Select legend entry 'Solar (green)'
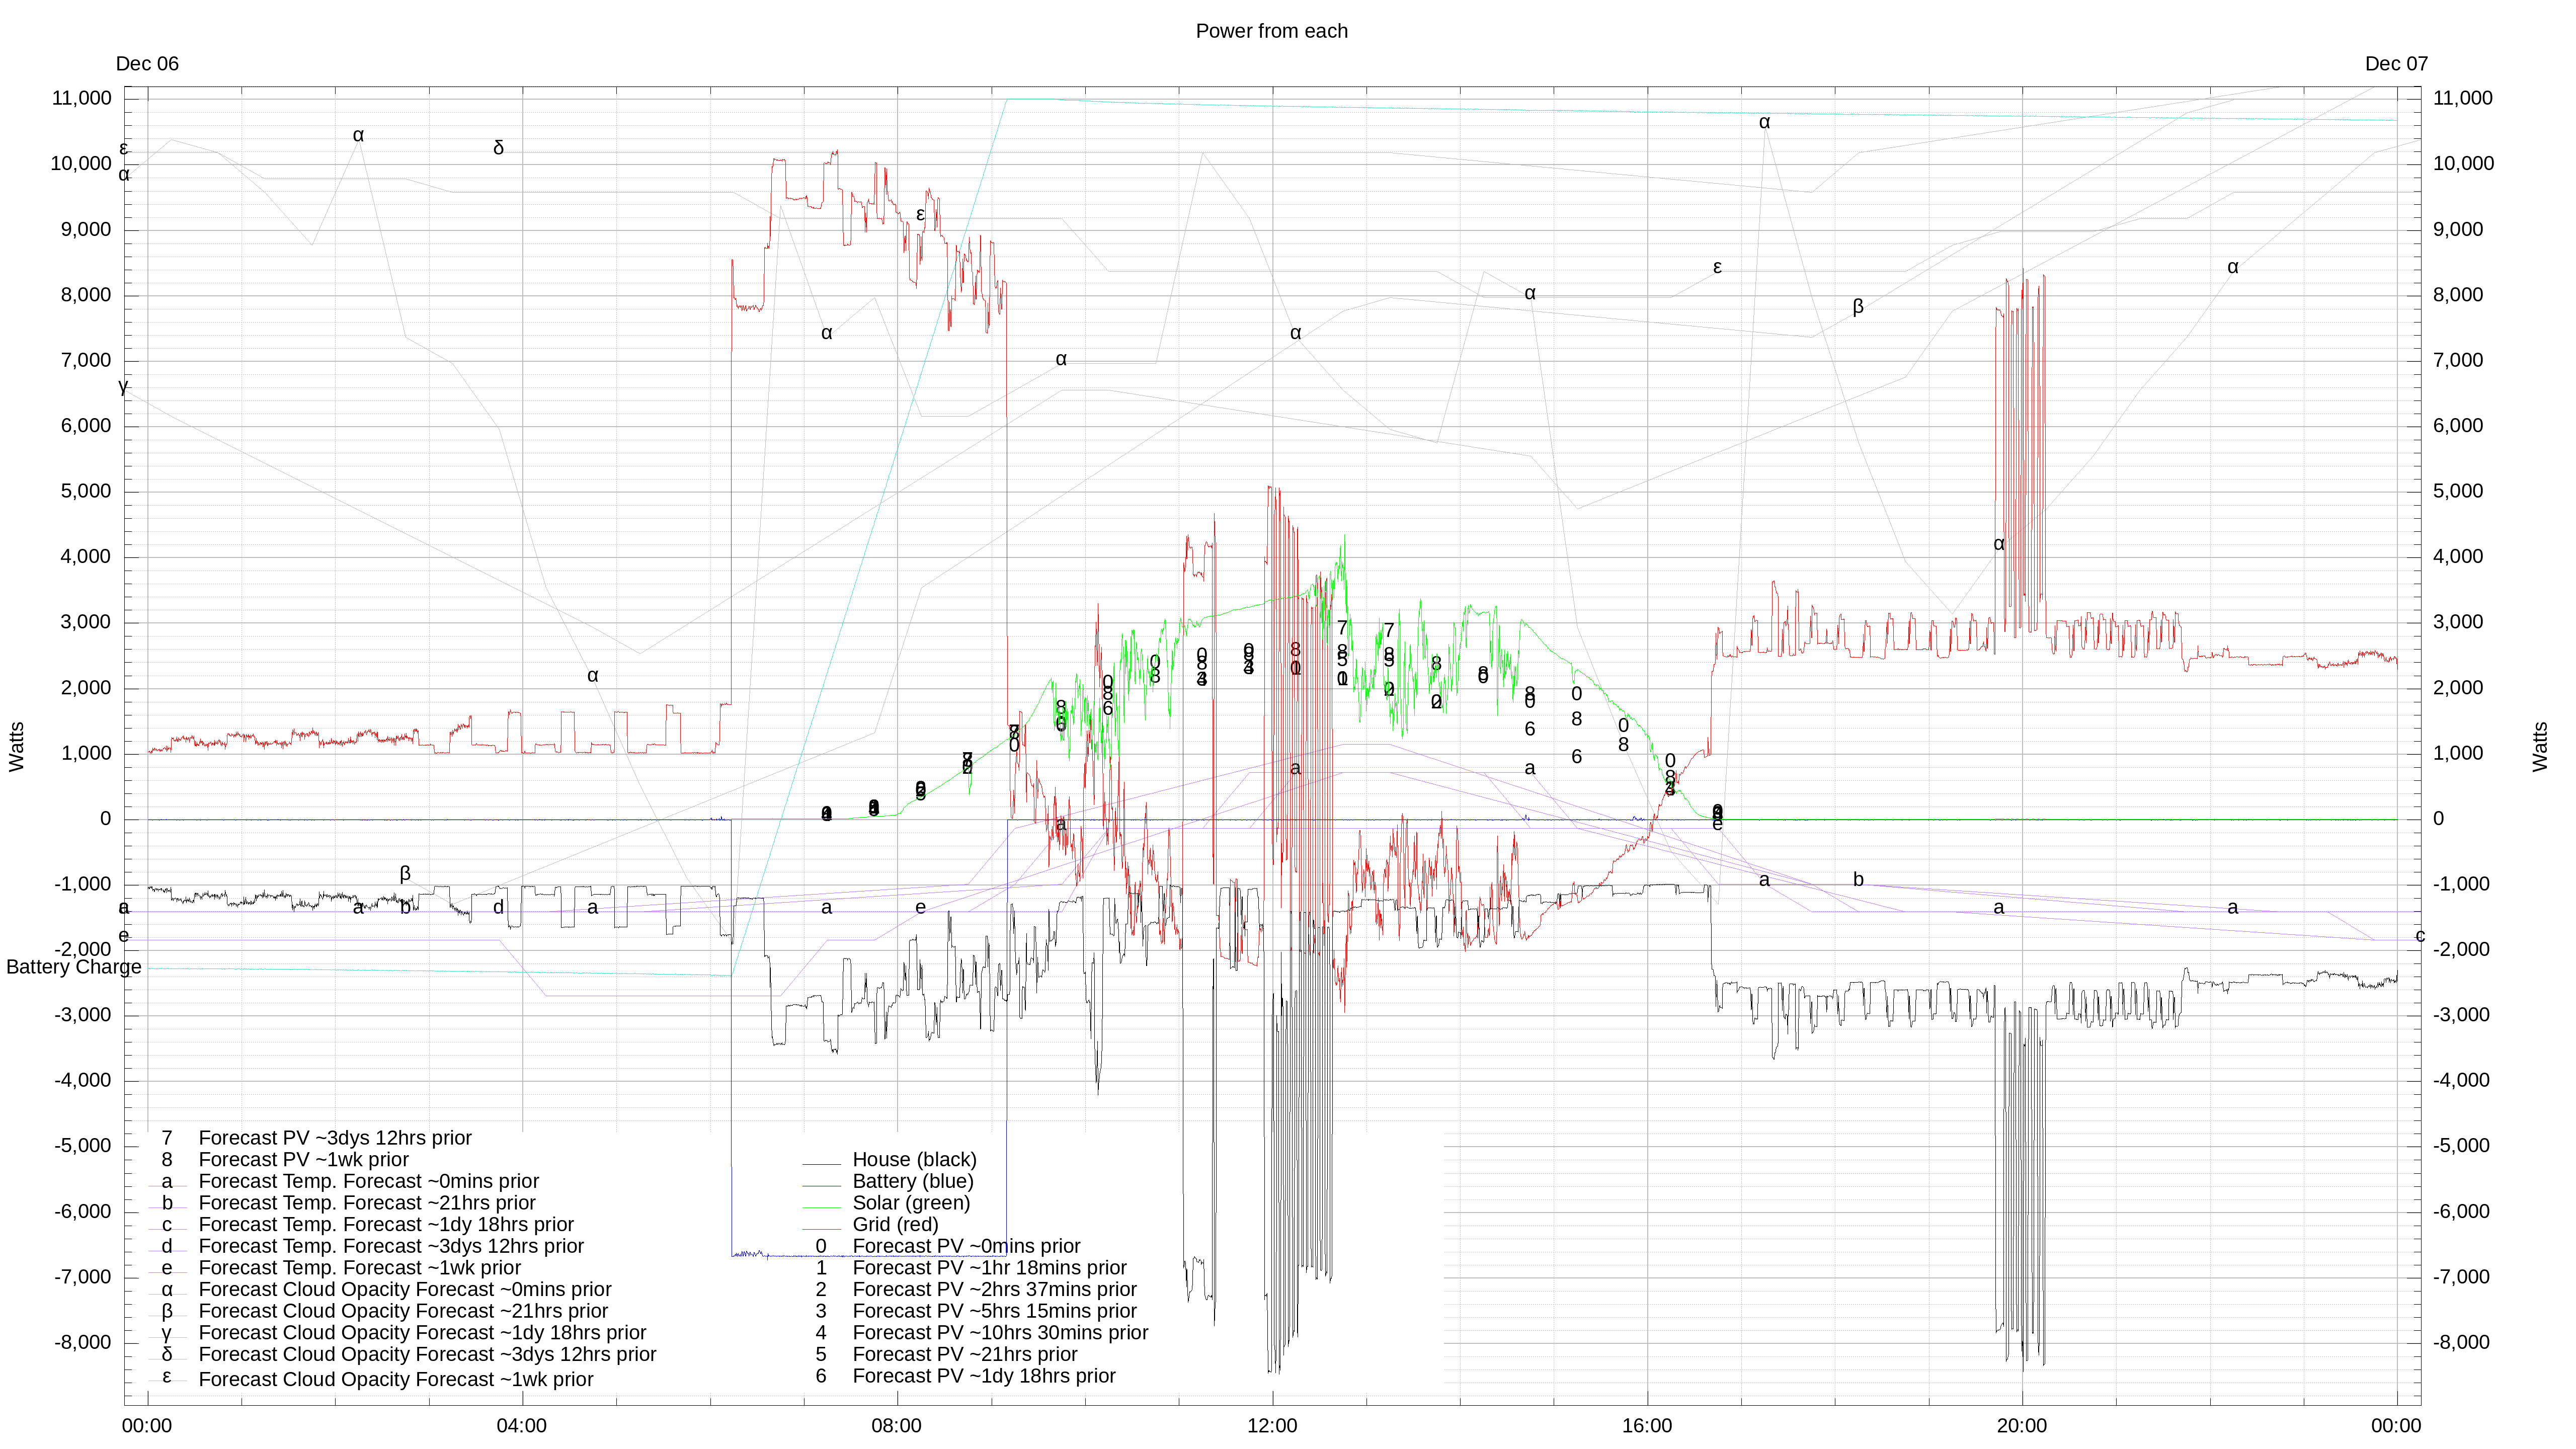This screenshot has width=2576, height=1449. [911, 1203]
